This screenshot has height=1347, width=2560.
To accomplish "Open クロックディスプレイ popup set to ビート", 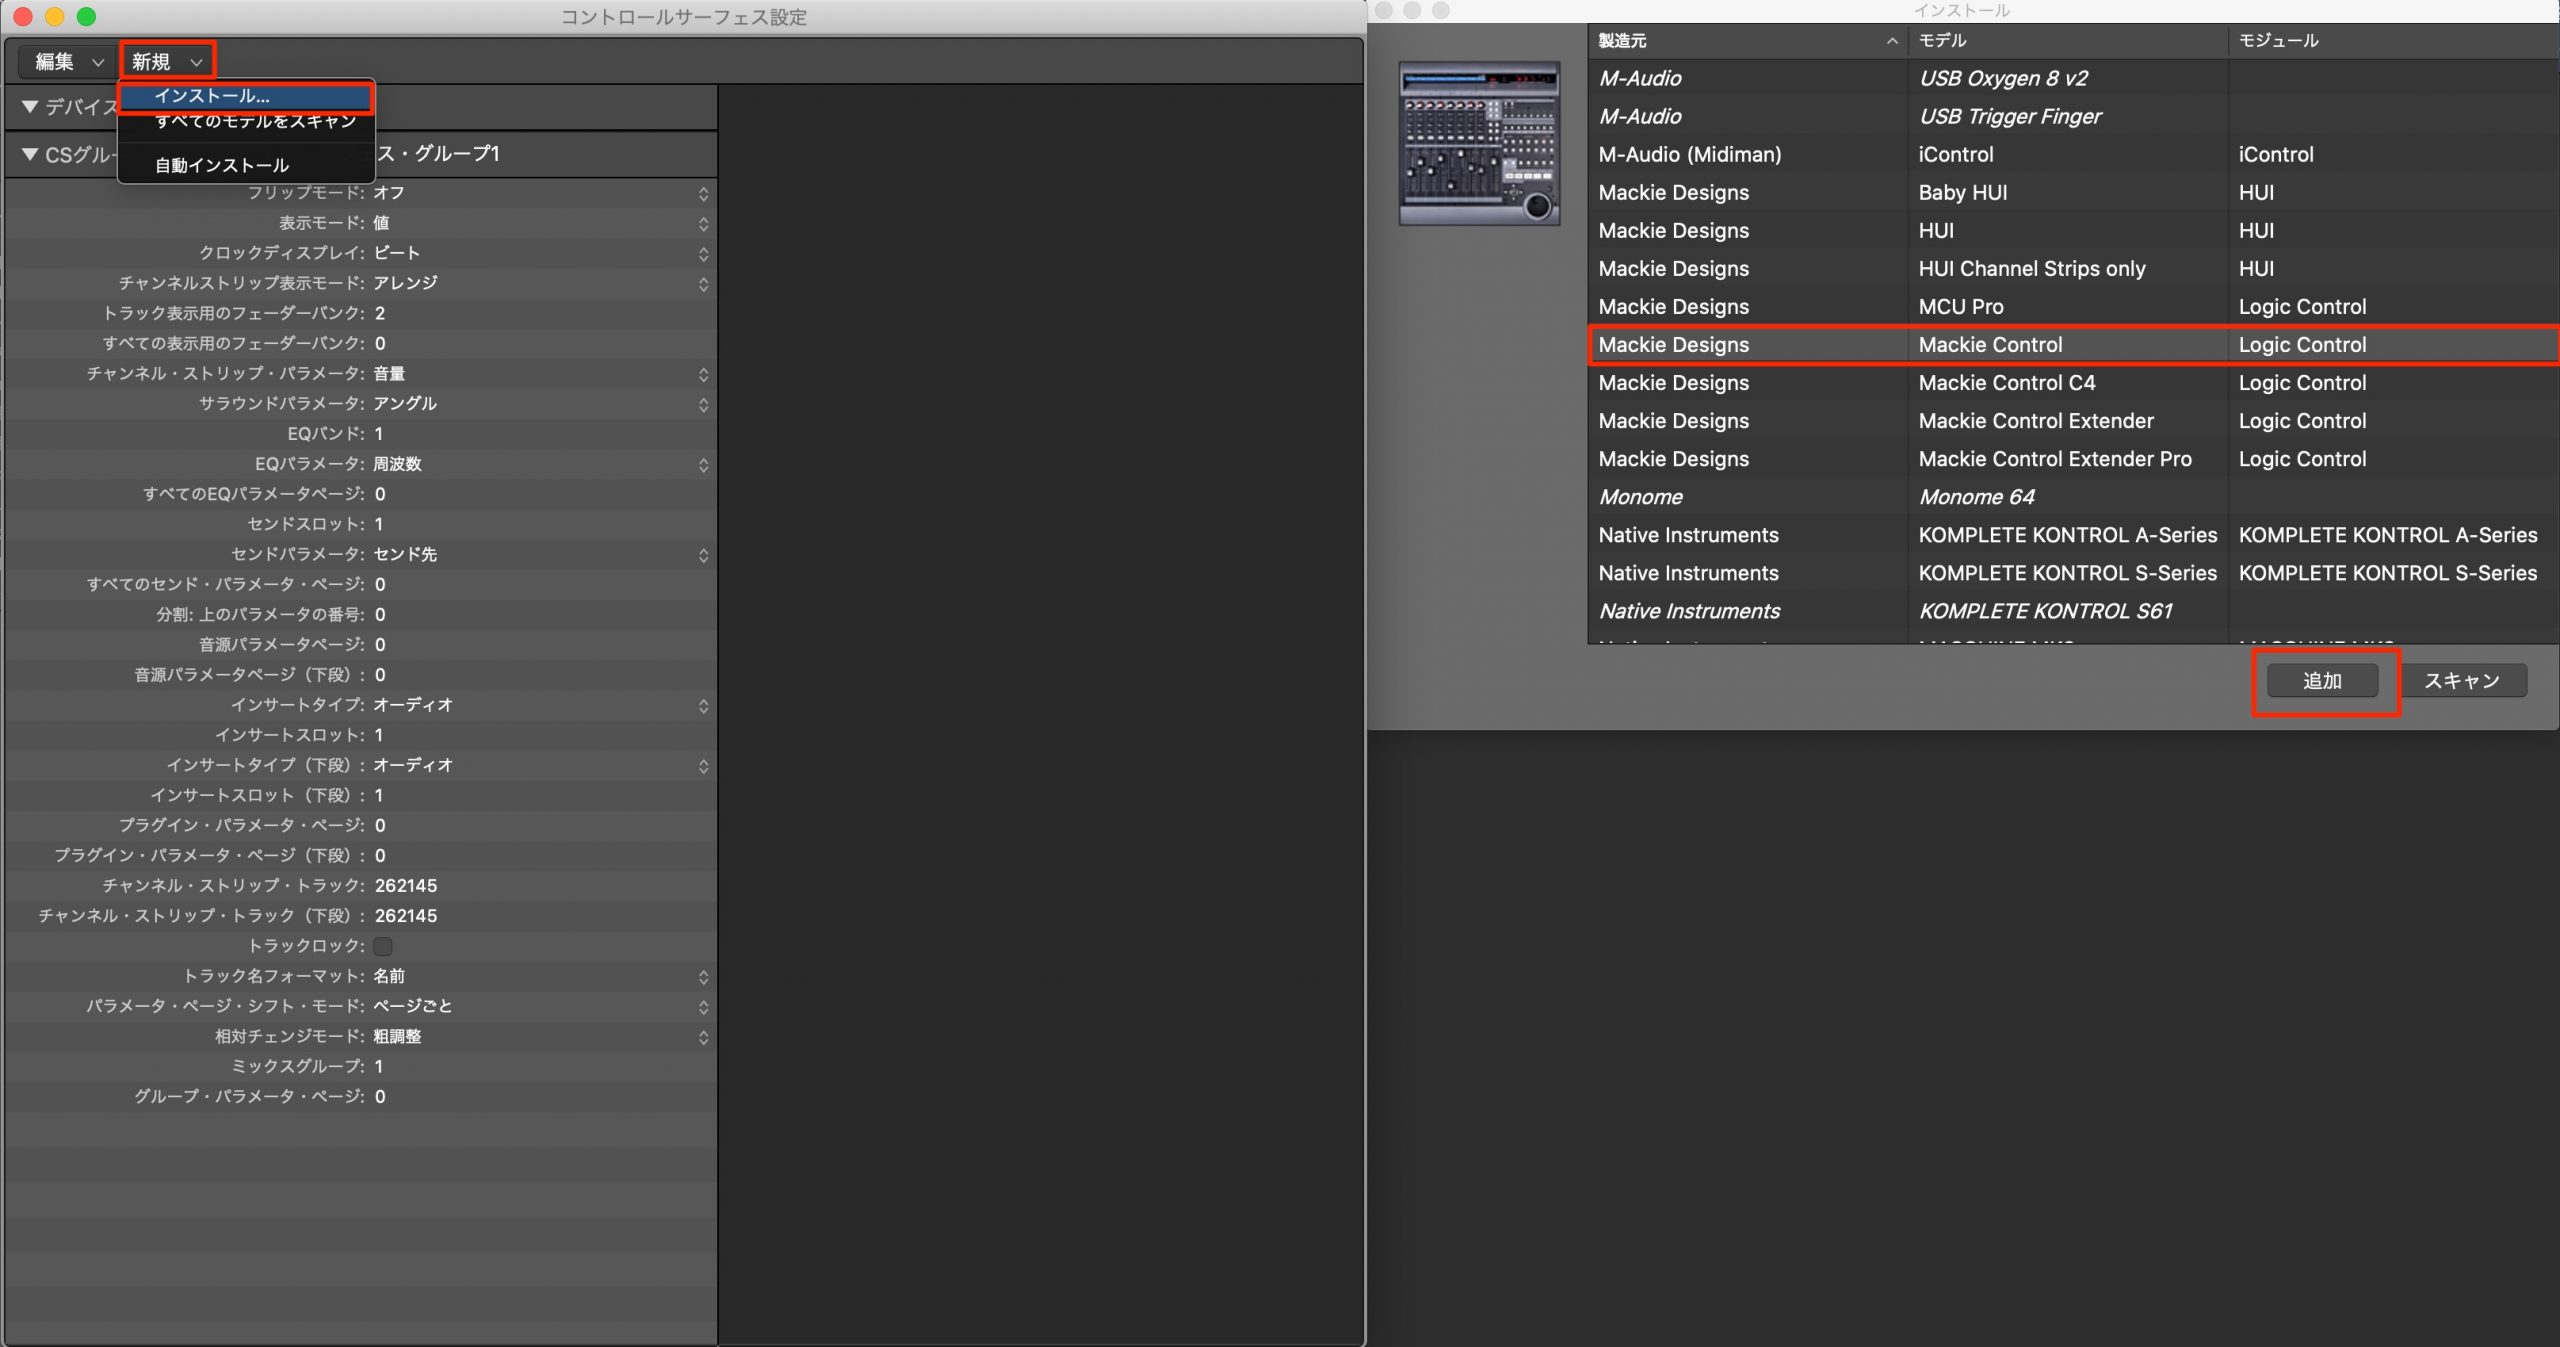I will (541, 253).
